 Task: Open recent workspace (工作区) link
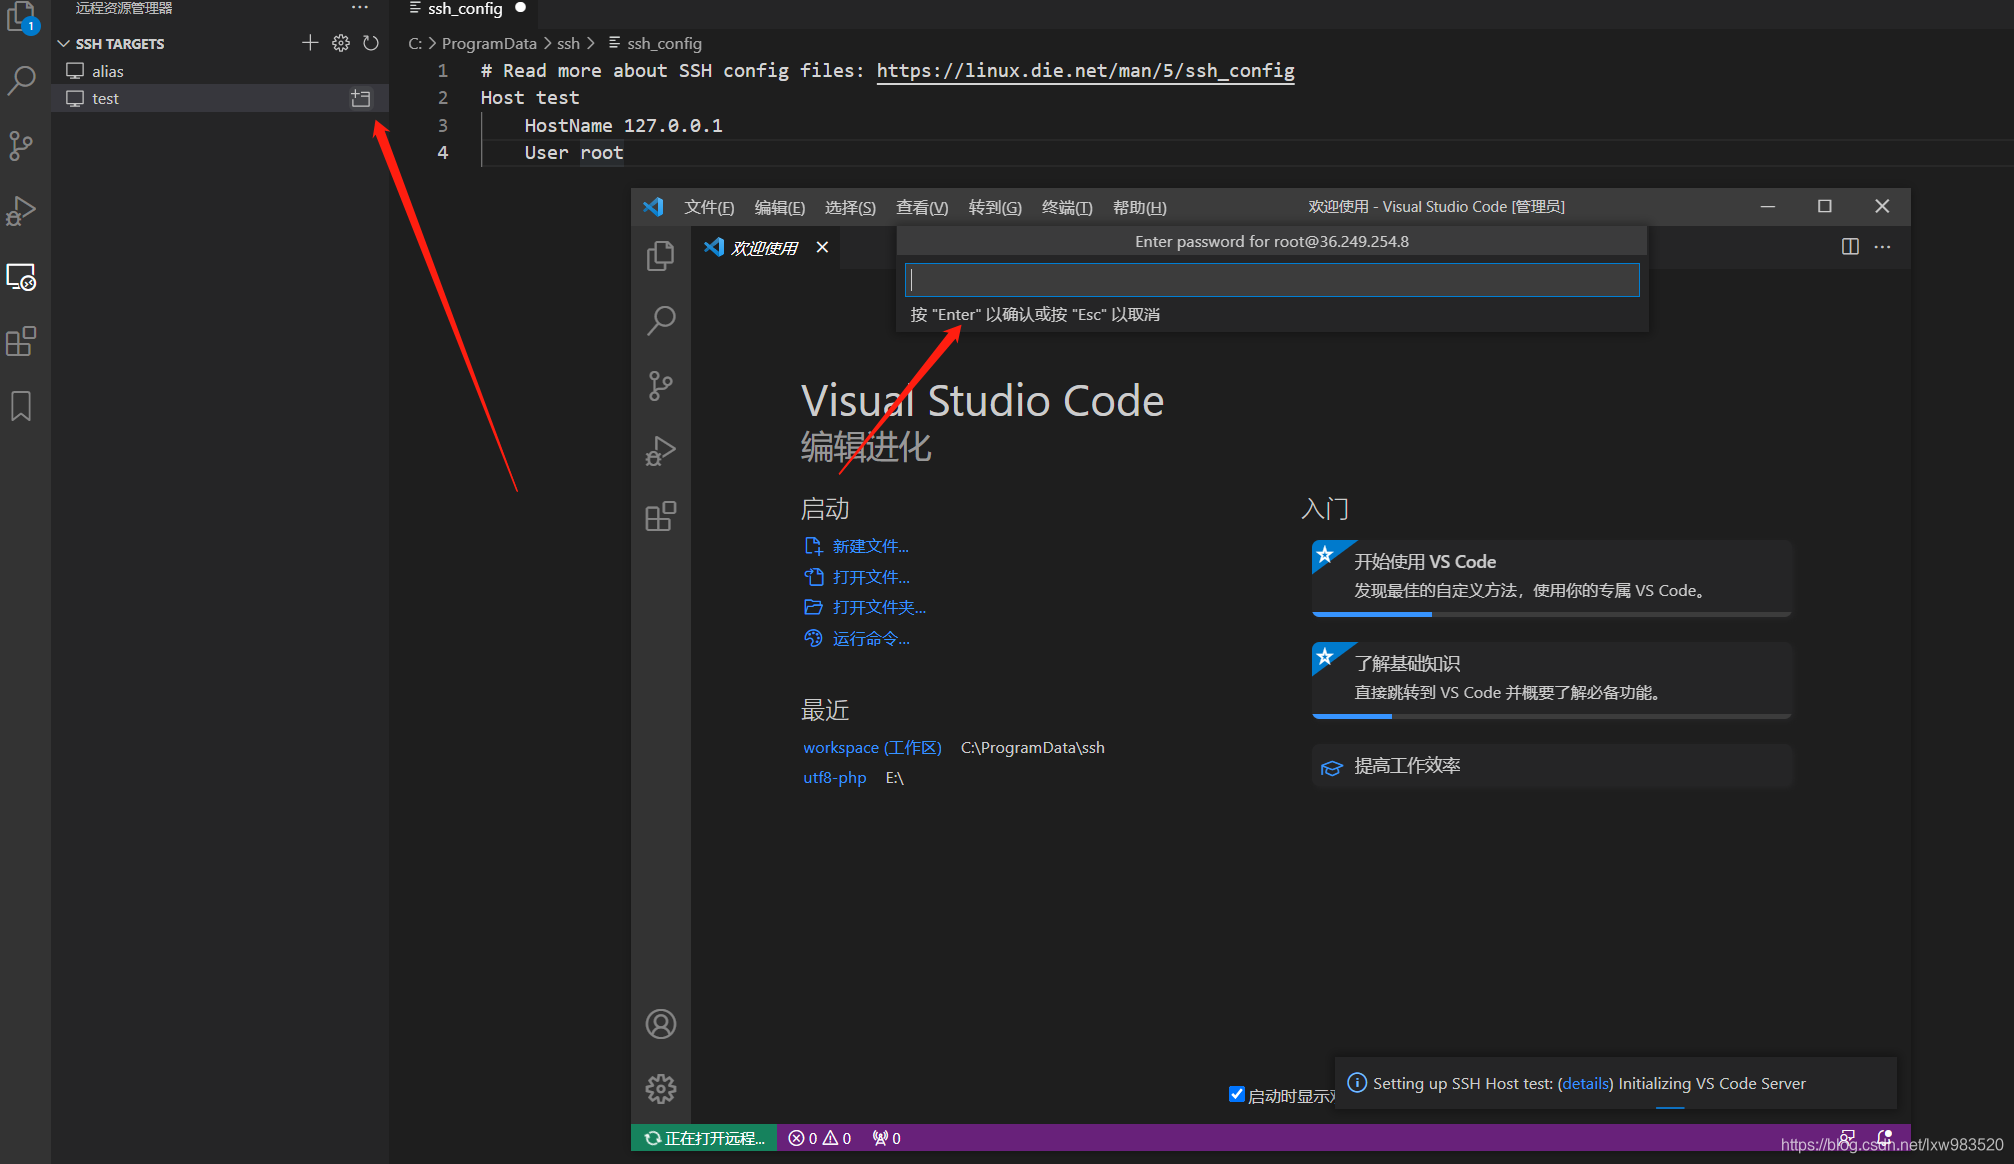(x=872, y=747)
